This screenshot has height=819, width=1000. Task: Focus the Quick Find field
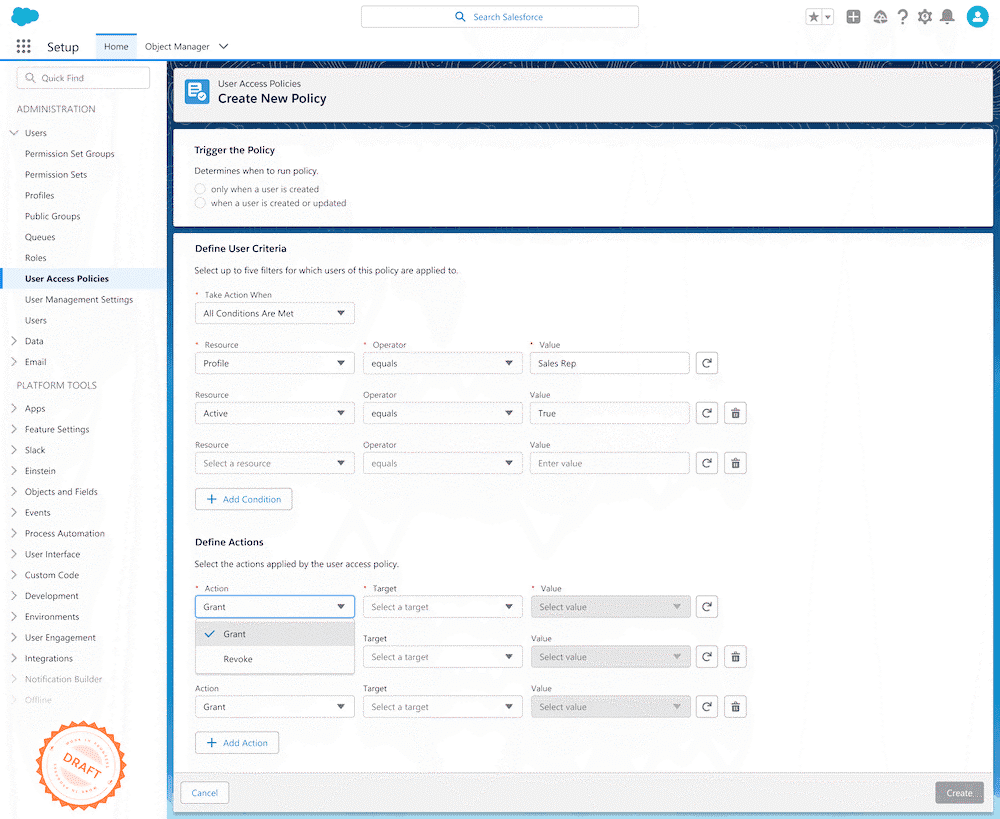[x=83, y=78]
